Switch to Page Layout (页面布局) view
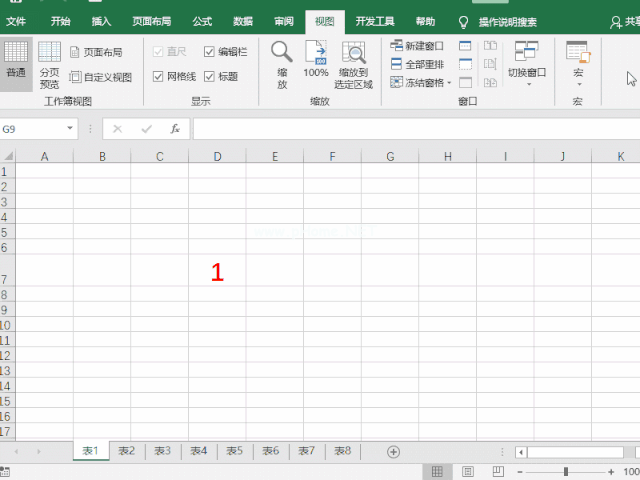This screenshot has width=640, height=480. pyautogui.click(x=96, y=52)
